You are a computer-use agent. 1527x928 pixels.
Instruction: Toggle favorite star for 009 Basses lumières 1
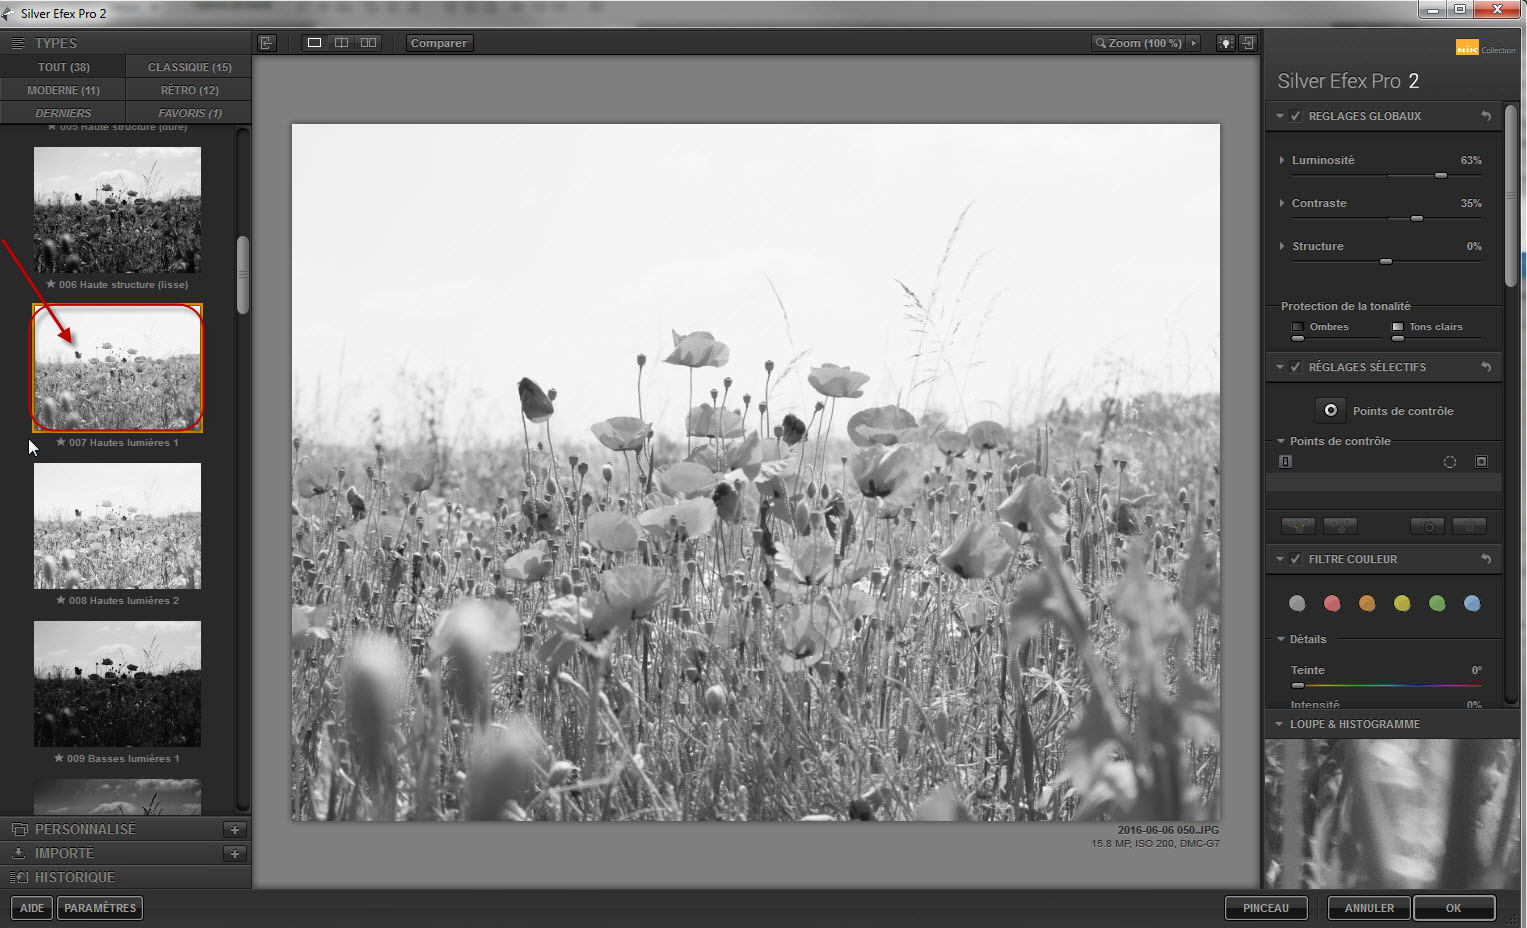pyautogui.click(x=59, y=758)
